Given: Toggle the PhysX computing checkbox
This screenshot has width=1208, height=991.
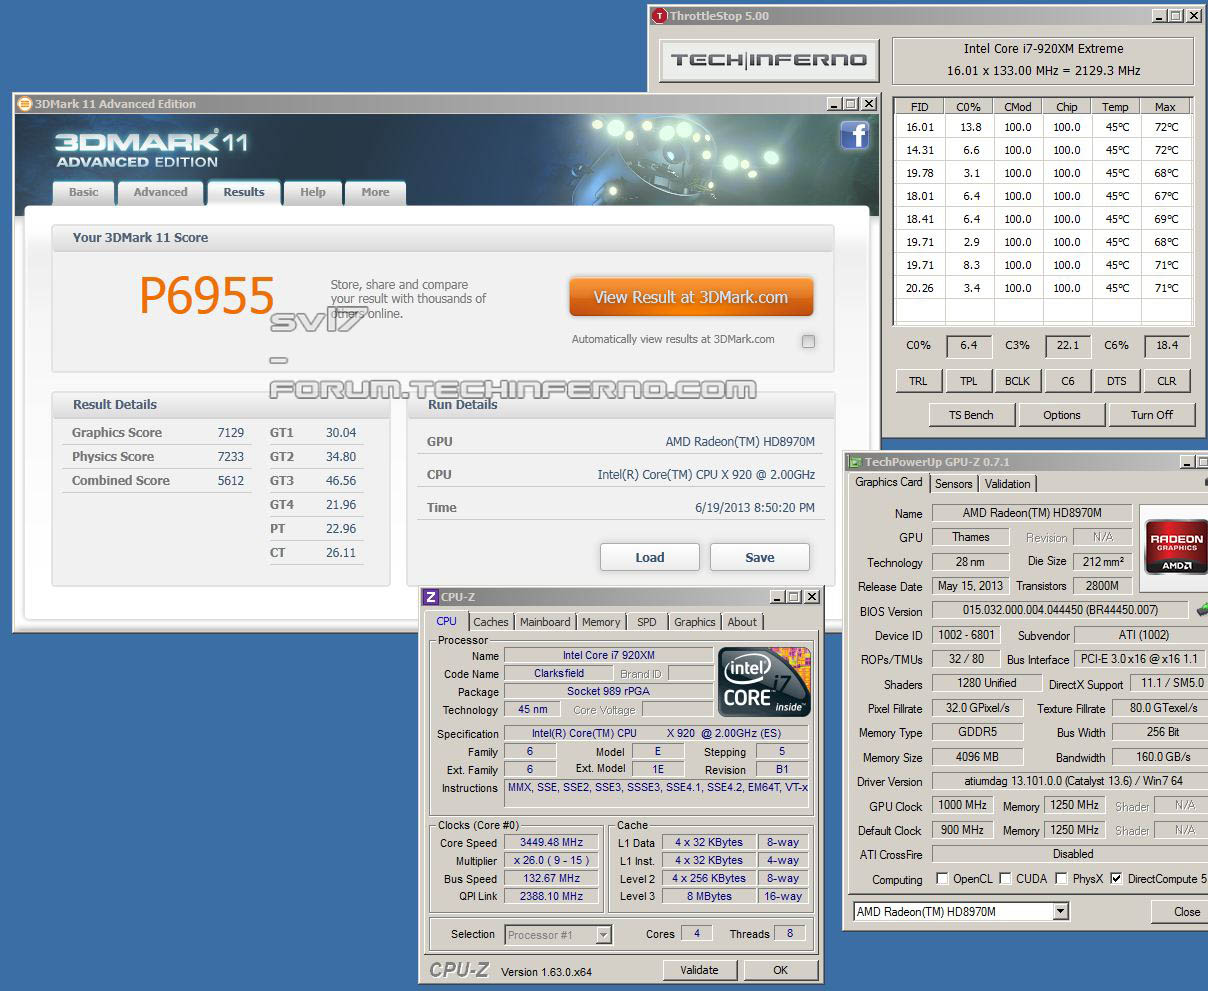Looking at the screenshot, I should 1060,879.
